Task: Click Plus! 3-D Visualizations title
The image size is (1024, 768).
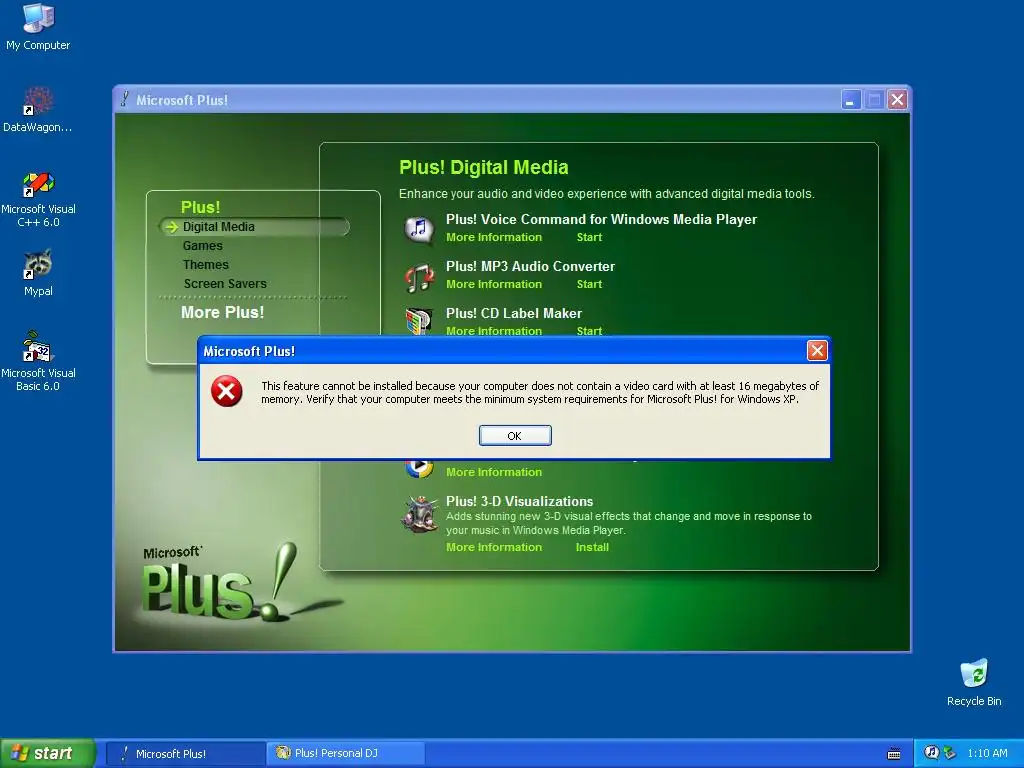Action: click(519, 502)
